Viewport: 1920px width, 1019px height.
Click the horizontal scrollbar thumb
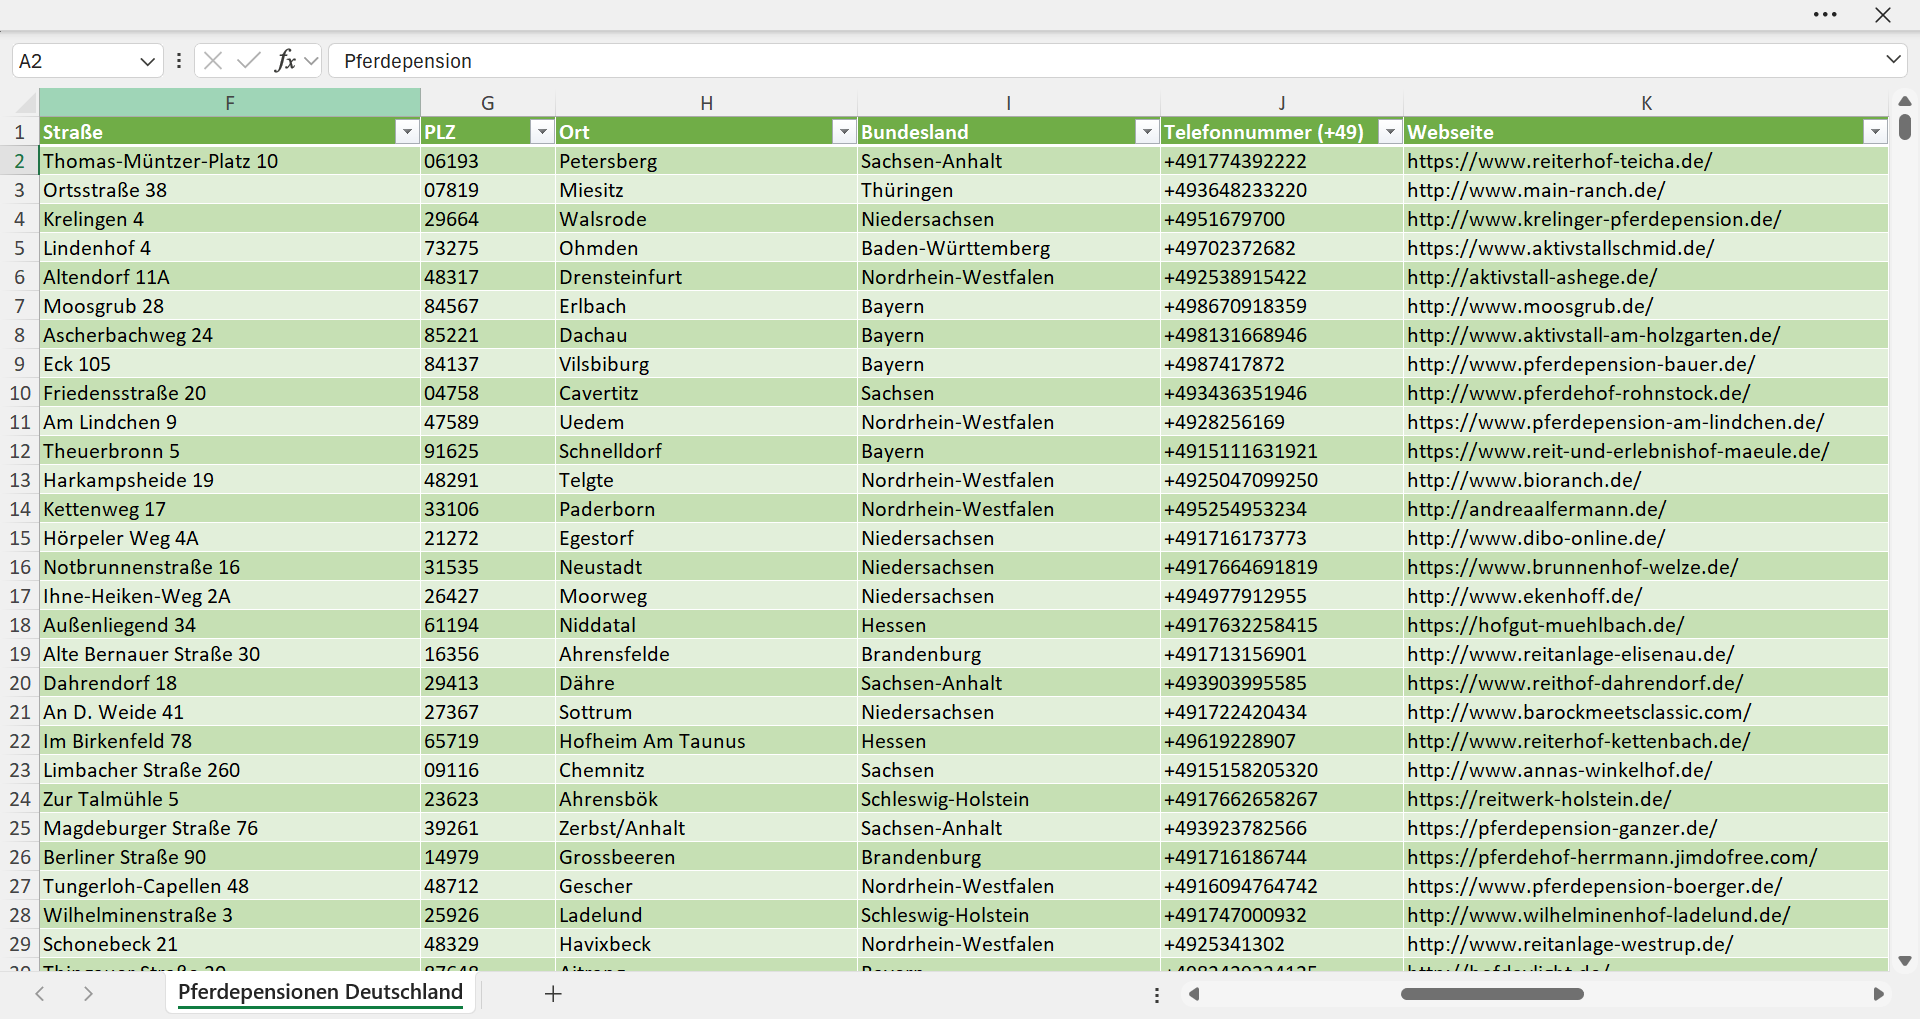[1492, 994]
